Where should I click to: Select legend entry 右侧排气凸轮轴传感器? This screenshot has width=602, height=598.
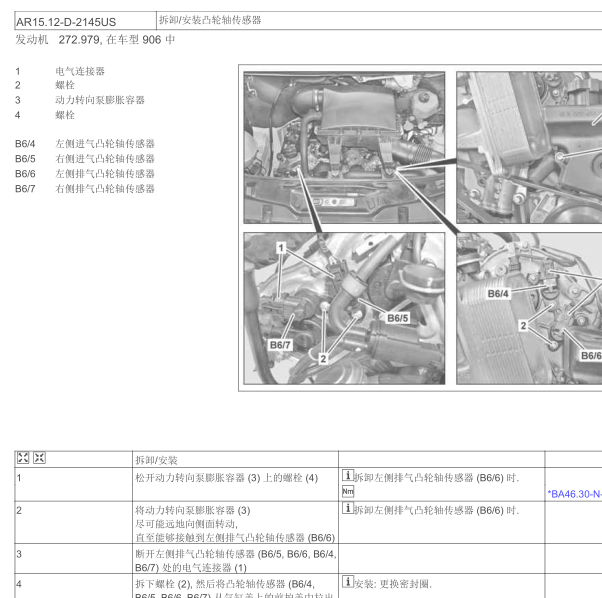105,188
